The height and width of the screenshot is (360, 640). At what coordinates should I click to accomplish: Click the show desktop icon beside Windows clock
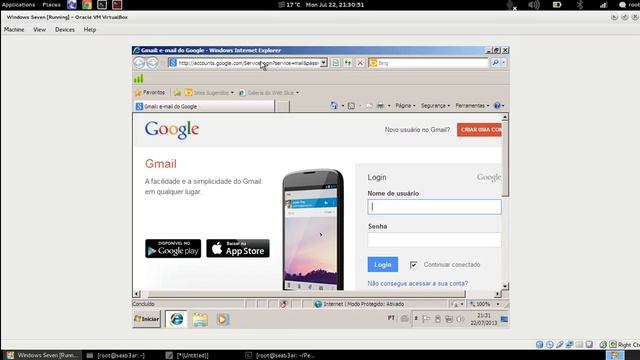click(x=504, y=319)
